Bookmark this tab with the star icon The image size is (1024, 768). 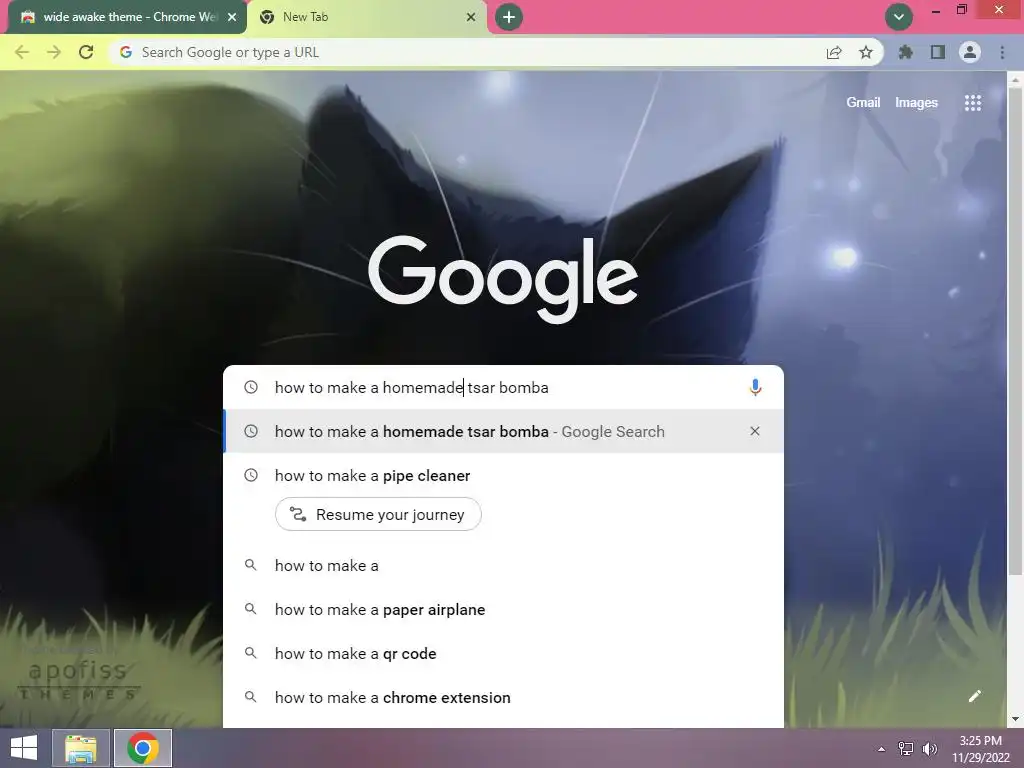tap(866, 52)
